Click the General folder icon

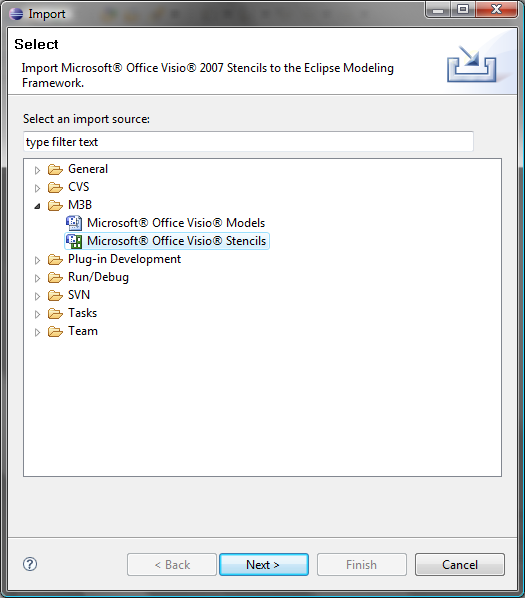[55, 169]
